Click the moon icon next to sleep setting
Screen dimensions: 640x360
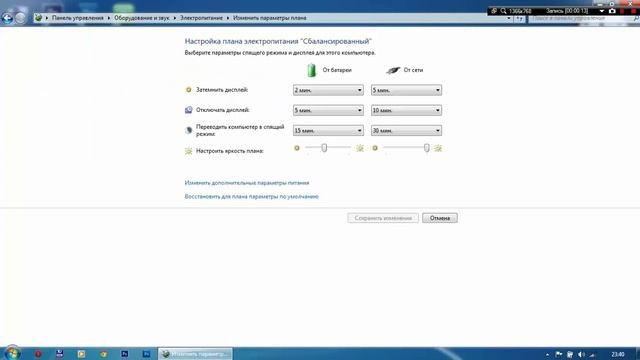click(x=189, y=130)
